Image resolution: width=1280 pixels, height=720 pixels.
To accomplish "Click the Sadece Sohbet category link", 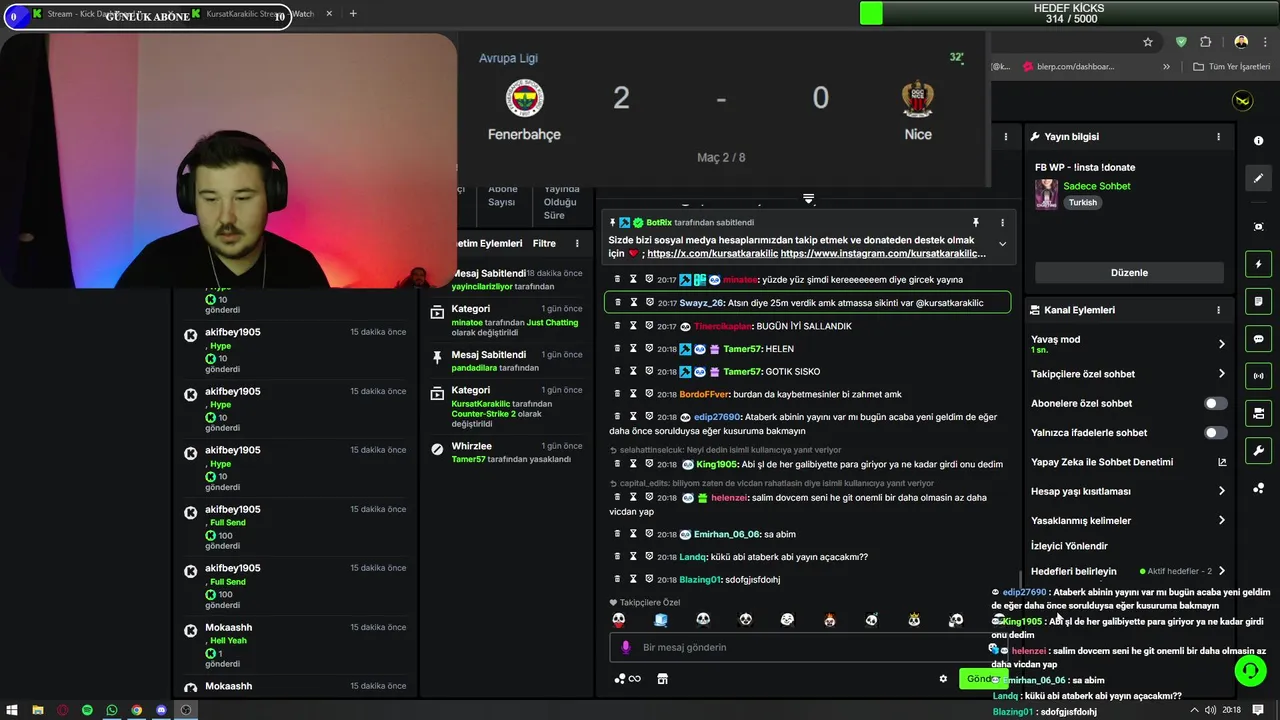I will click(x=1097, y=186).
